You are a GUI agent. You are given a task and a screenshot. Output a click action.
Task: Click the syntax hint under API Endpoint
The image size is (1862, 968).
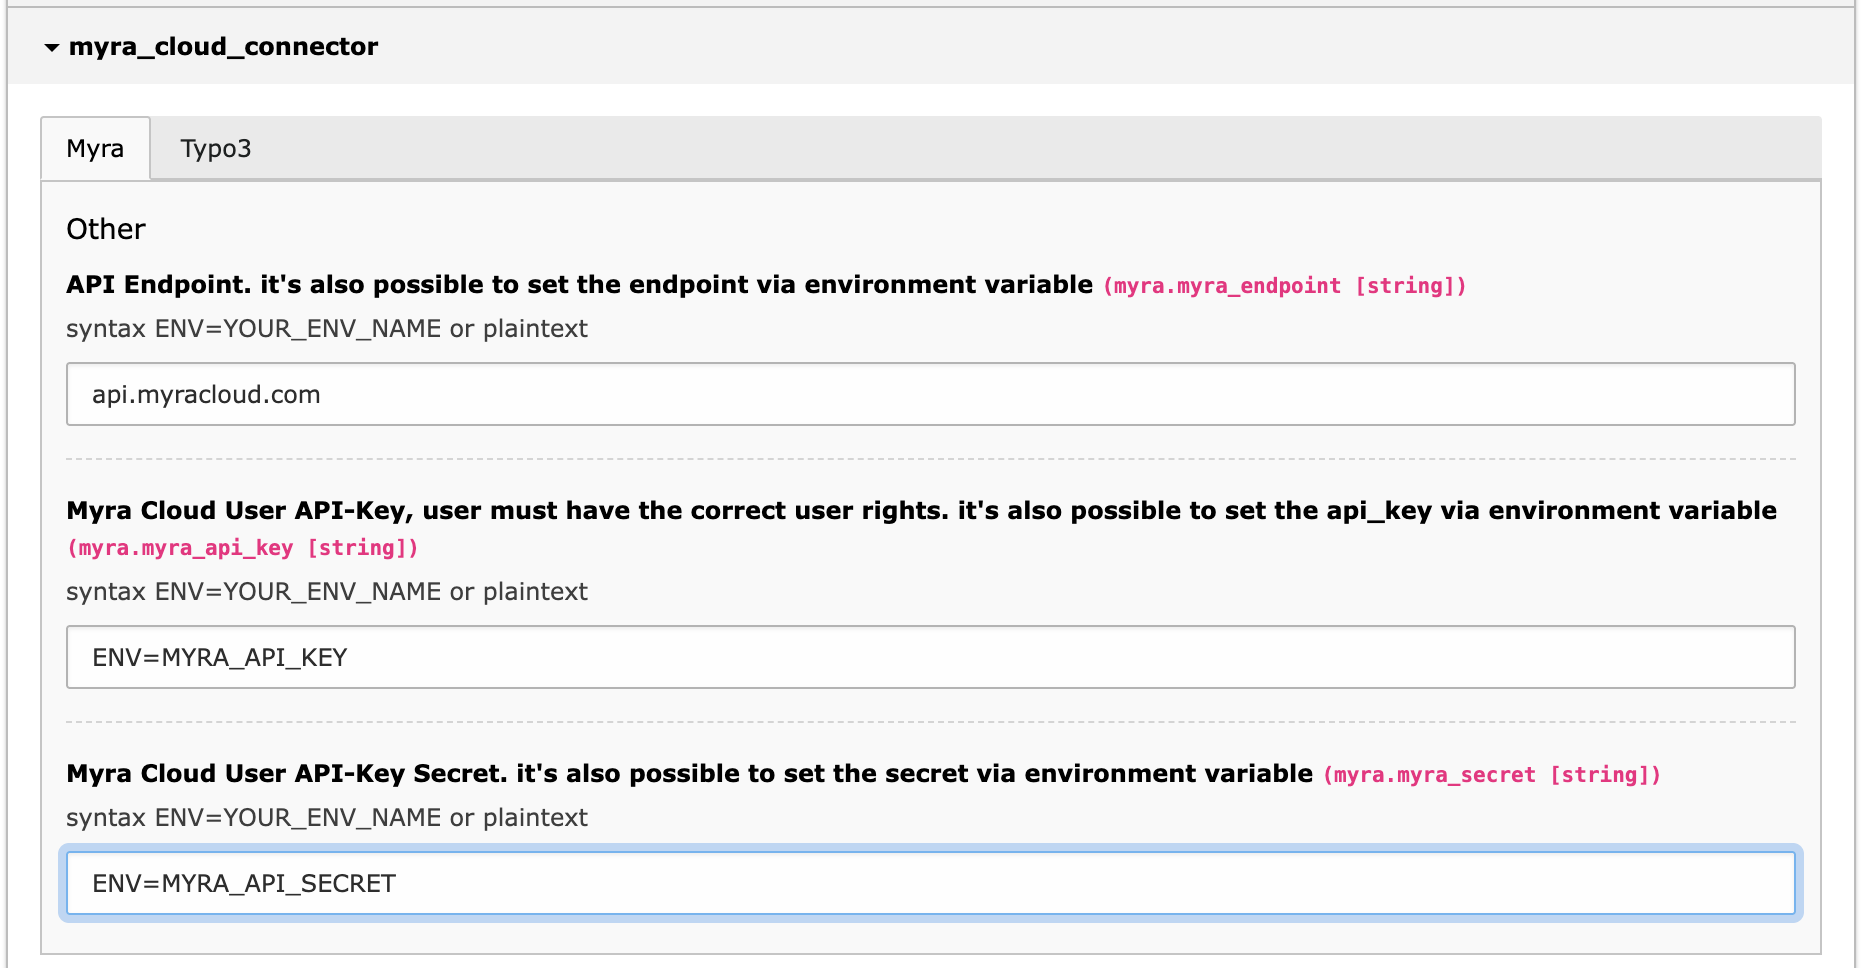pyautogui.click(x=327, y=328)
